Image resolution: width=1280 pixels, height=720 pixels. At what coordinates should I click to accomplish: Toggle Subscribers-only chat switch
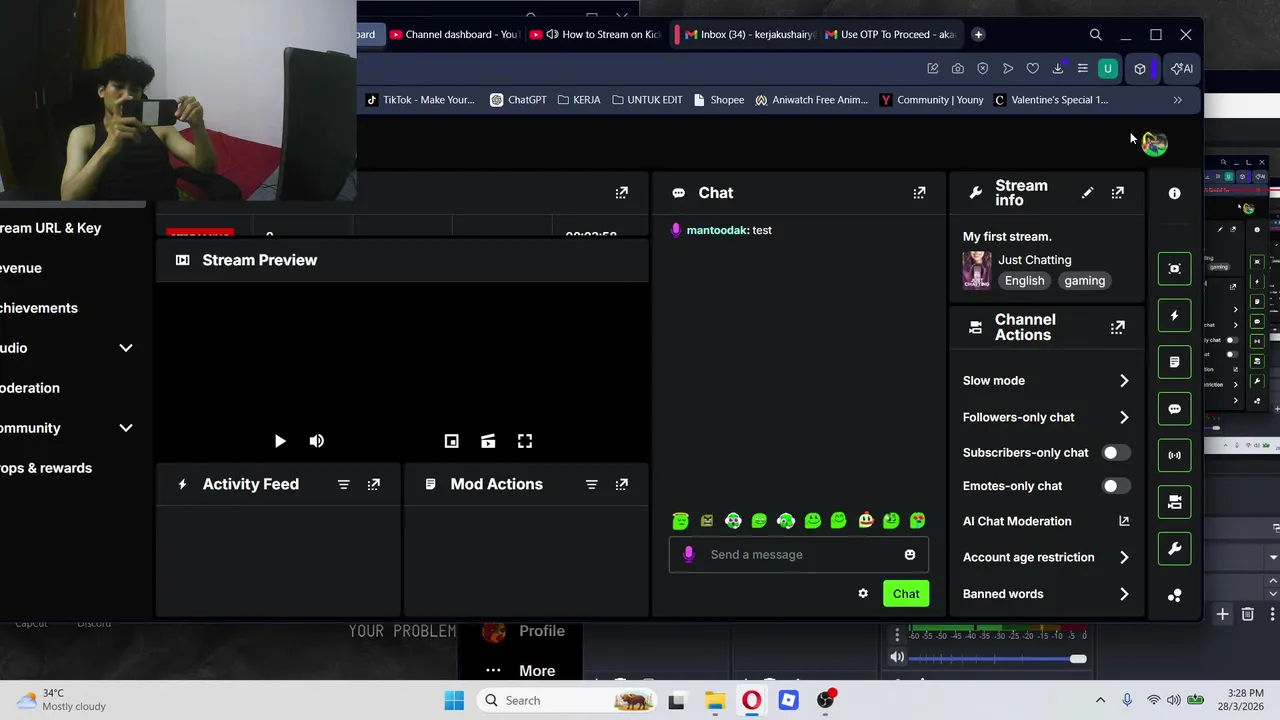click(x=1116, y=453)
